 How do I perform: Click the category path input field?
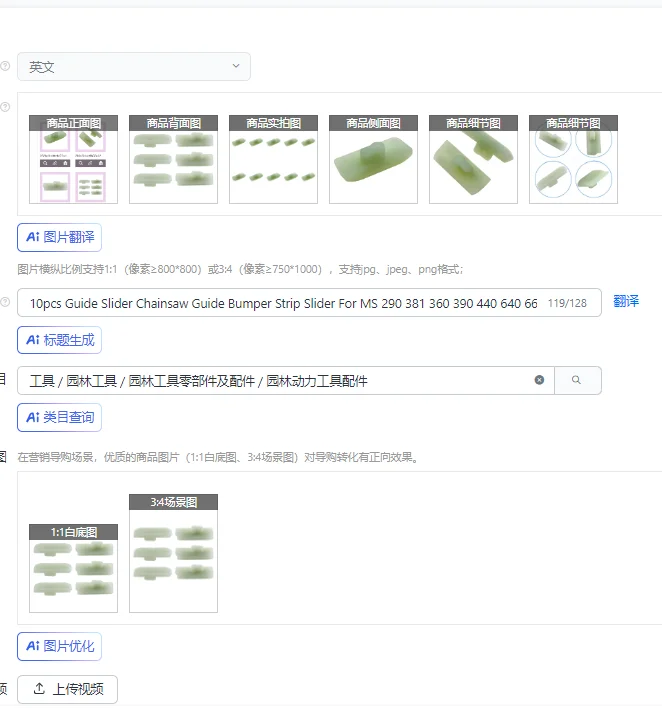[286, 380]
